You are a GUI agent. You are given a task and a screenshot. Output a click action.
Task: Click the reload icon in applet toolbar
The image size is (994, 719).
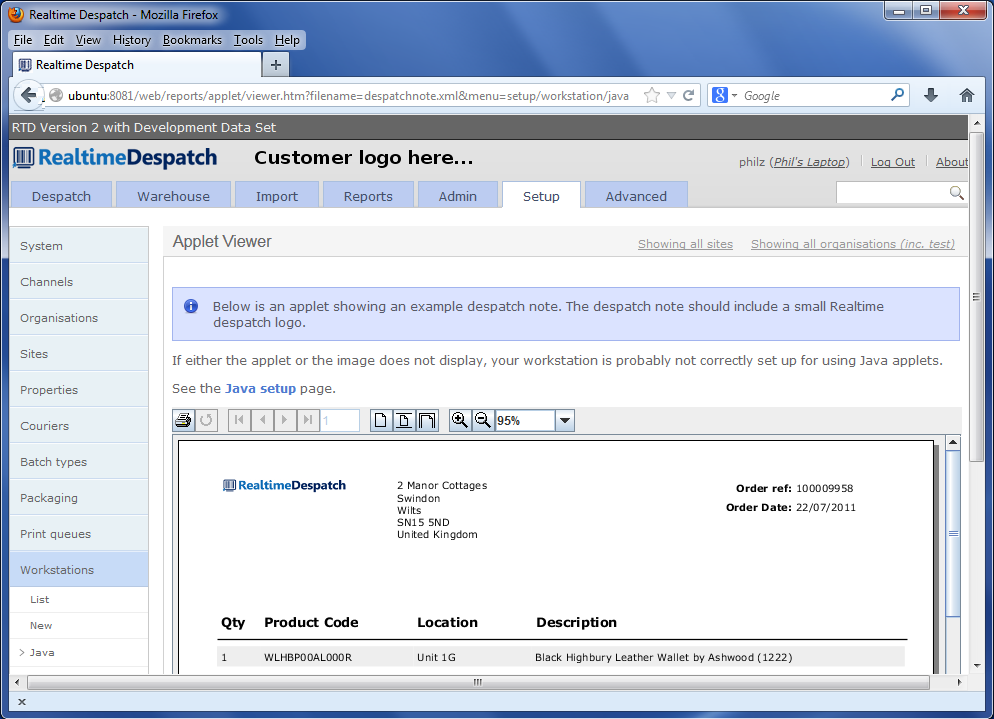[x=206, y=420]
